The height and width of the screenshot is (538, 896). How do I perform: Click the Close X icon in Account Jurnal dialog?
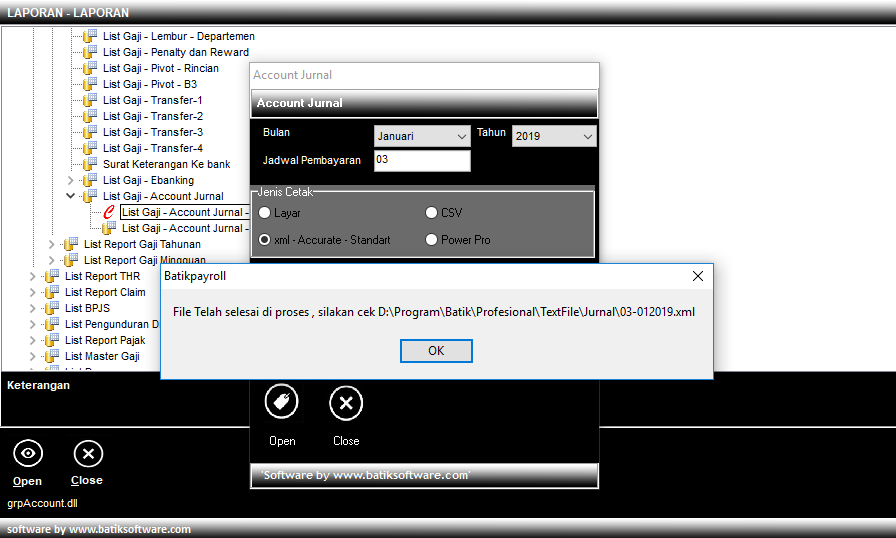tap(346, 403)
